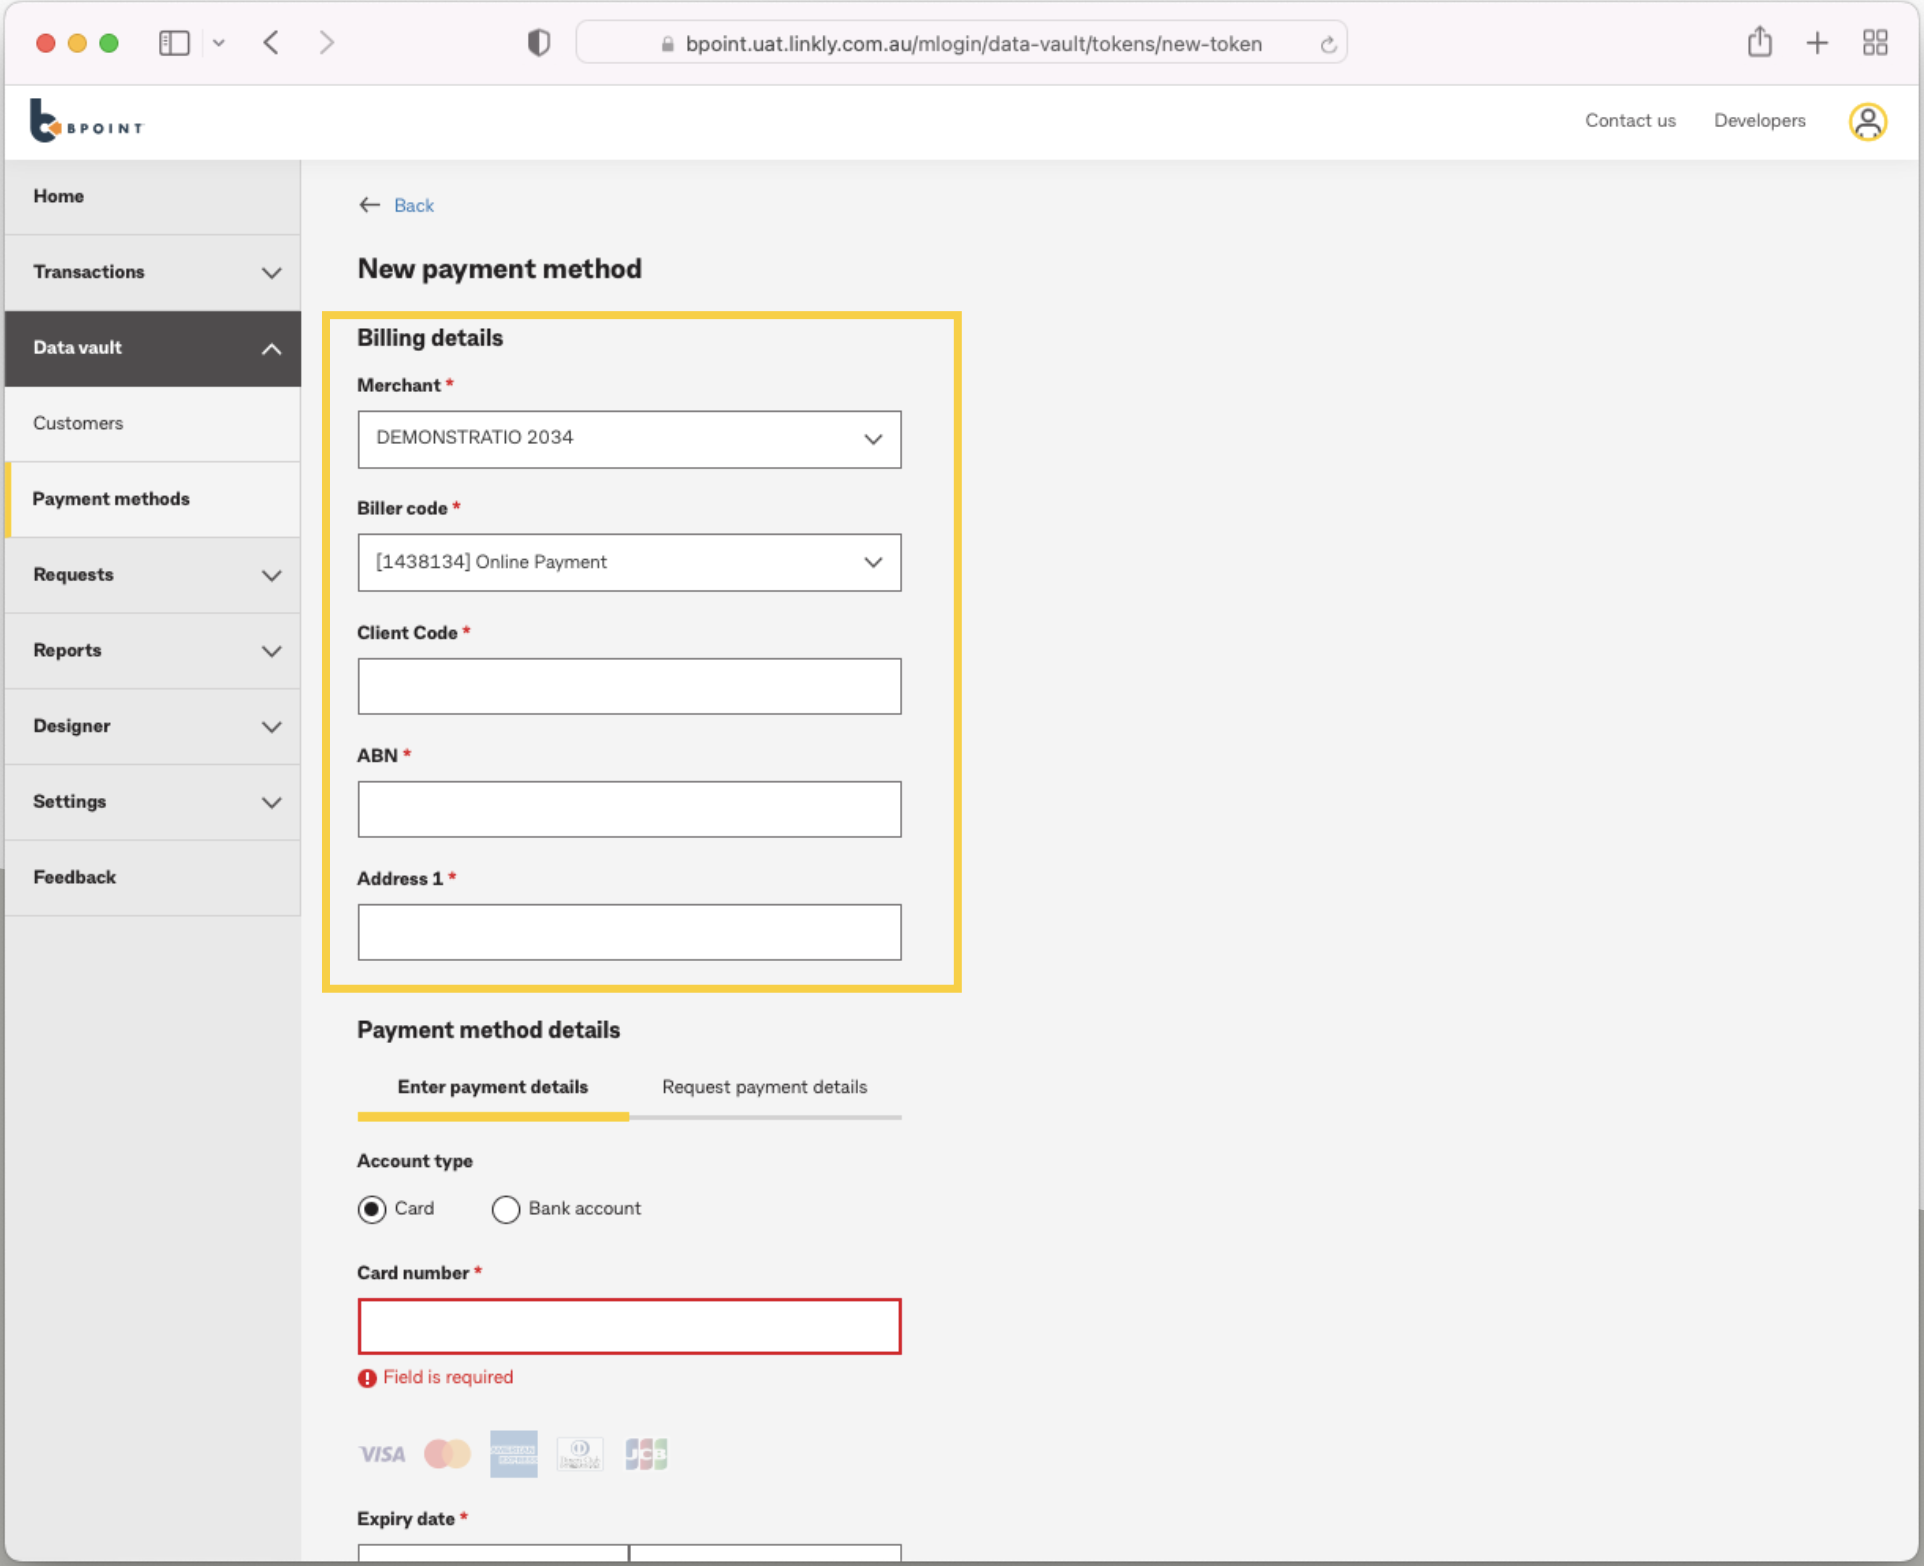
Task: Switch to the Request payment details tab
Action: [764, 1087]
